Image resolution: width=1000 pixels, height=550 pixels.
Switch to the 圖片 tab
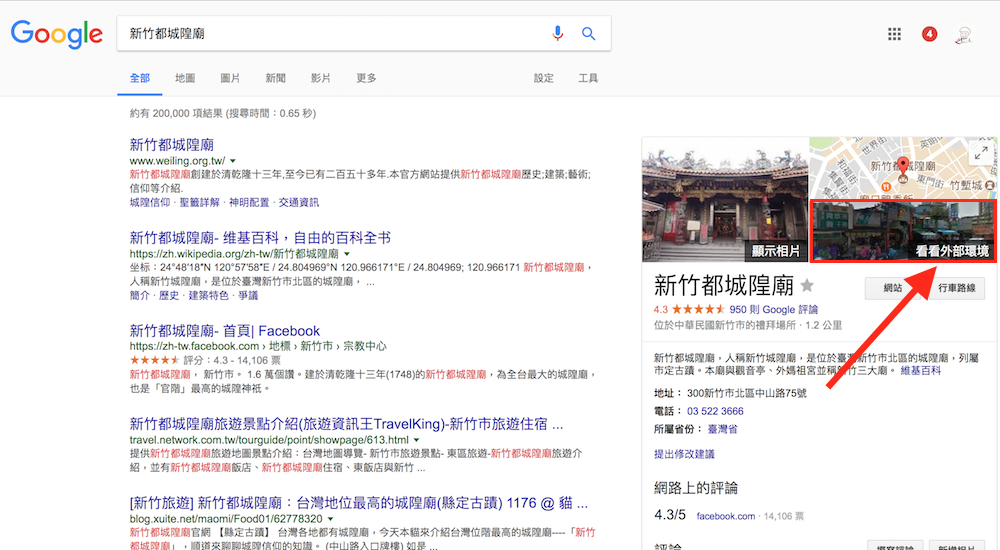coord(230,78)
